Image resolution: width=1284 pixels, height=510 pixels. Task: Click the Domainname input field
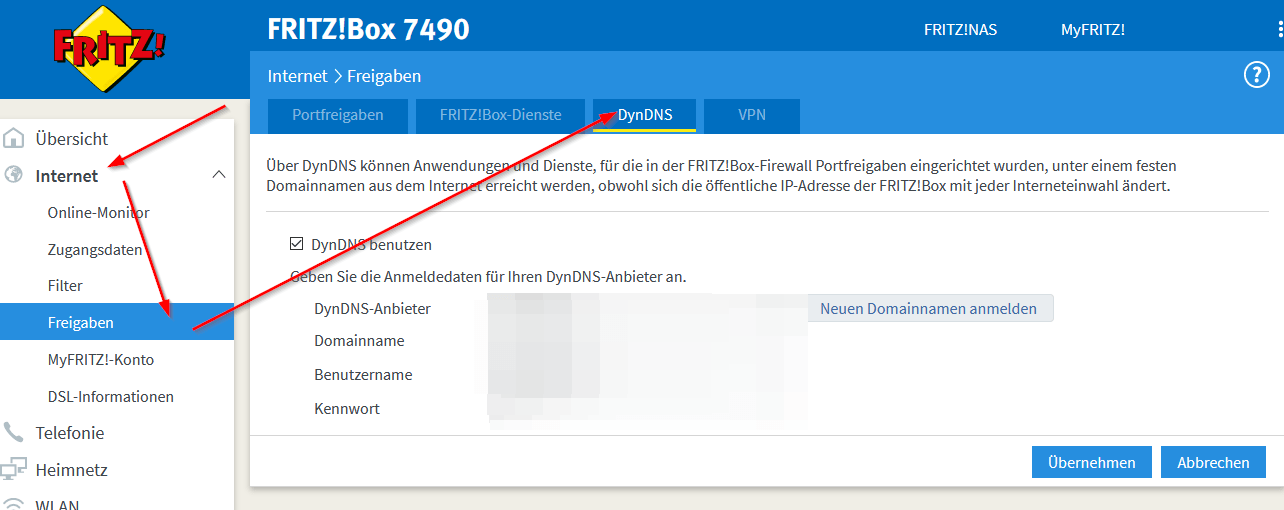point(647,341)
